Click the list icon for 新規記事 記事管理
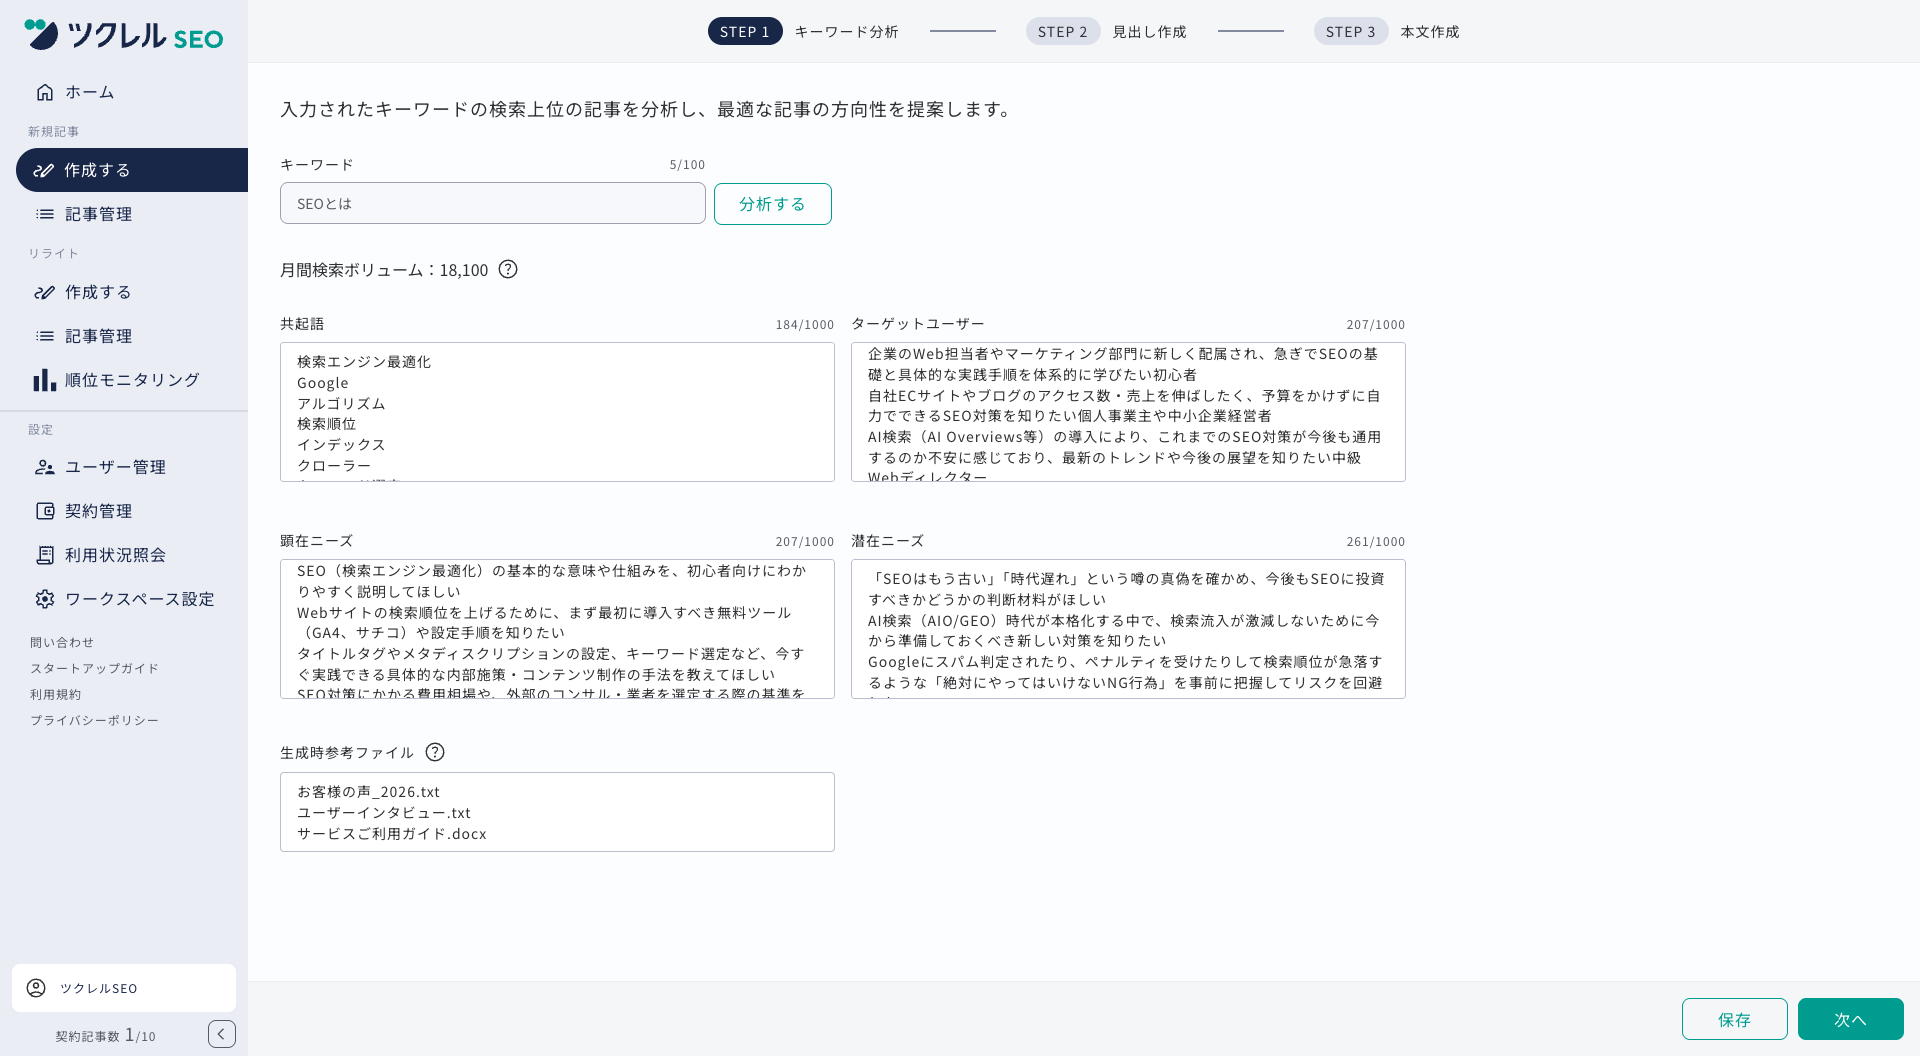 [45, 214]
